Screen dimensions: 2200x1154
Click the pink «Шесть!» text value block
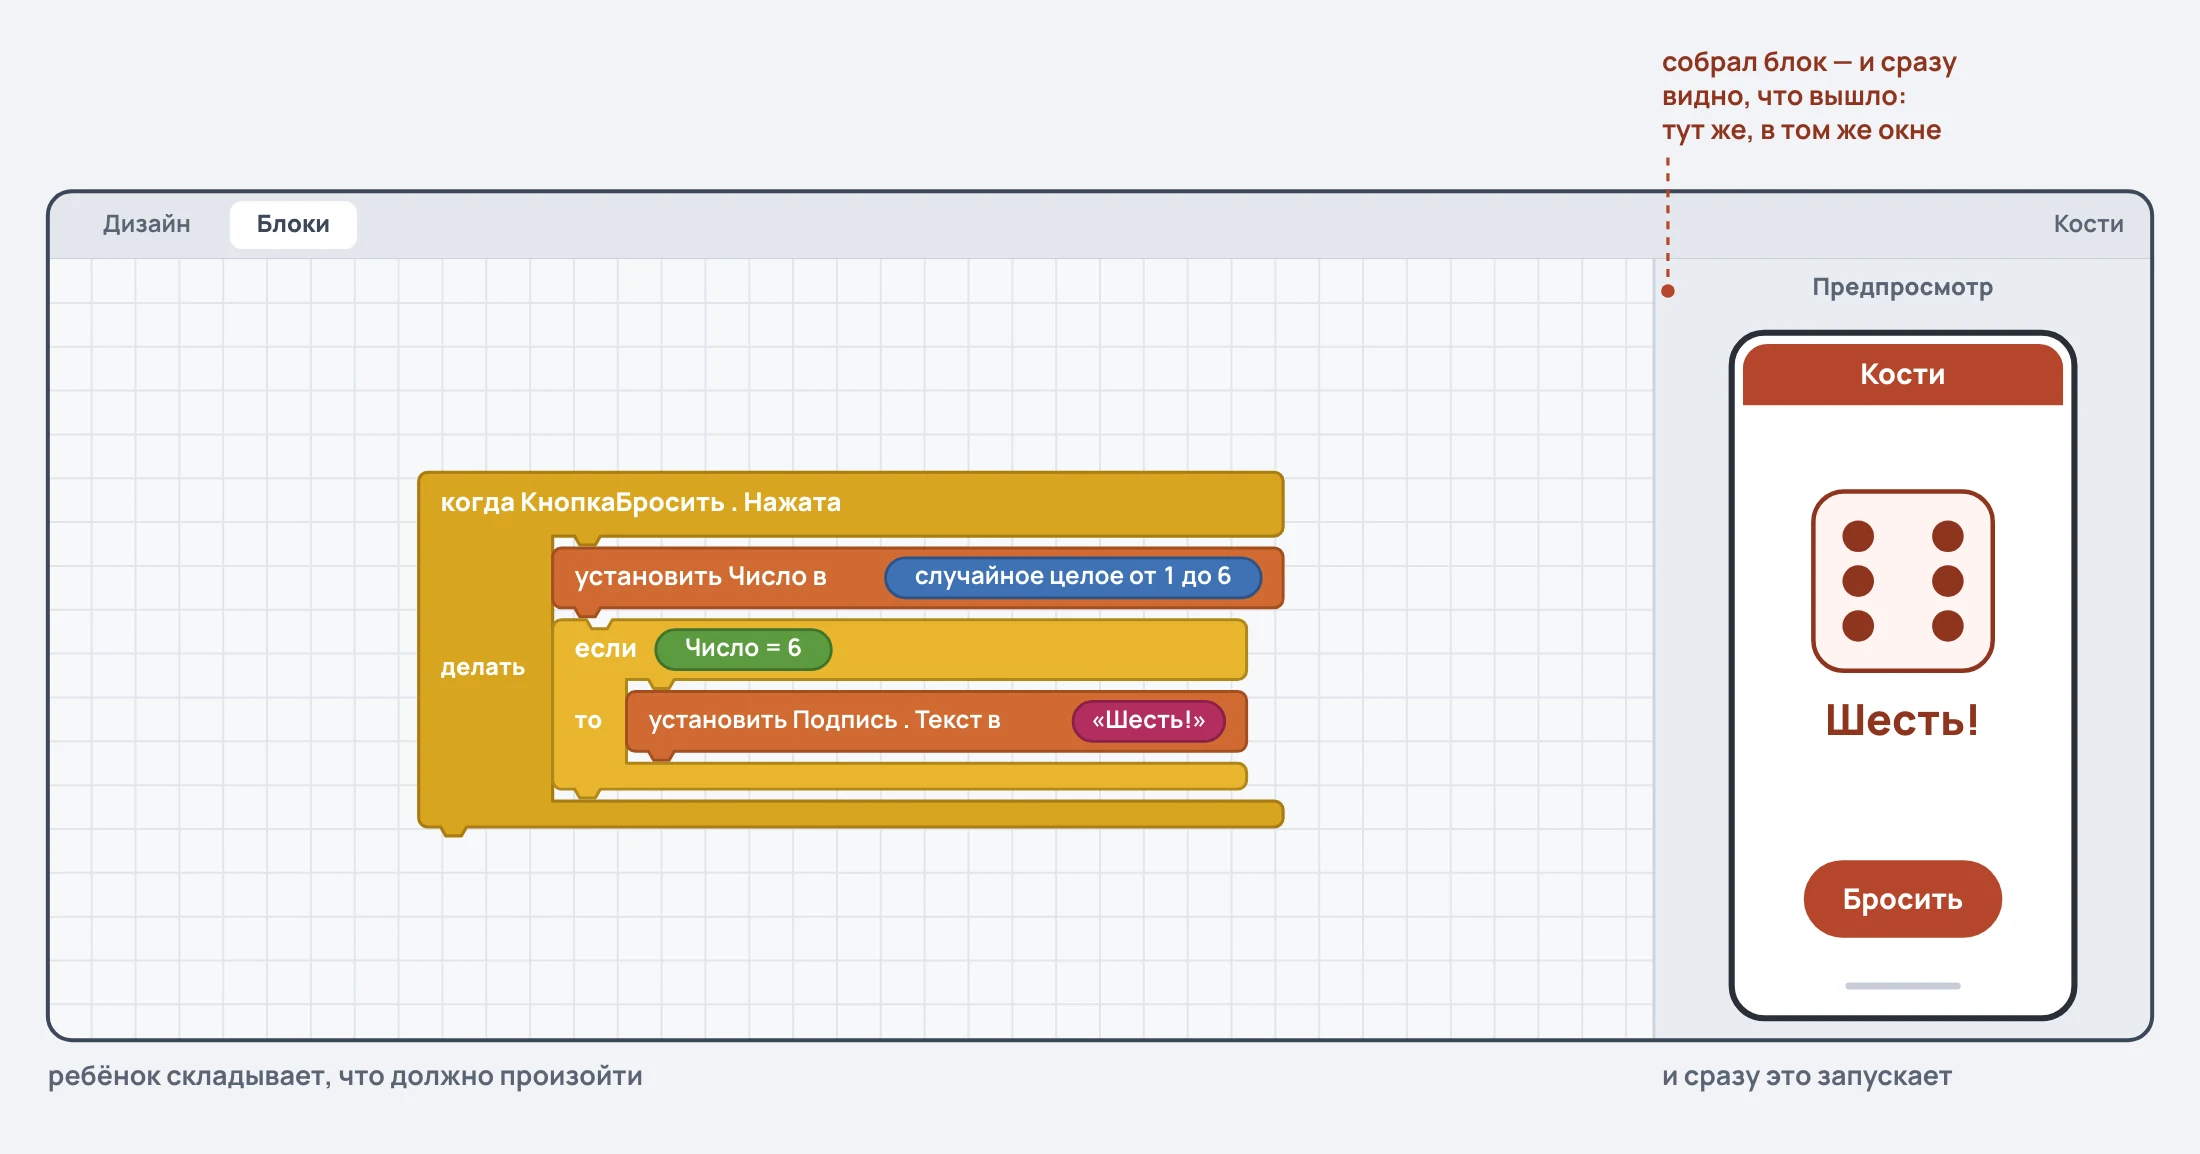1148,721
